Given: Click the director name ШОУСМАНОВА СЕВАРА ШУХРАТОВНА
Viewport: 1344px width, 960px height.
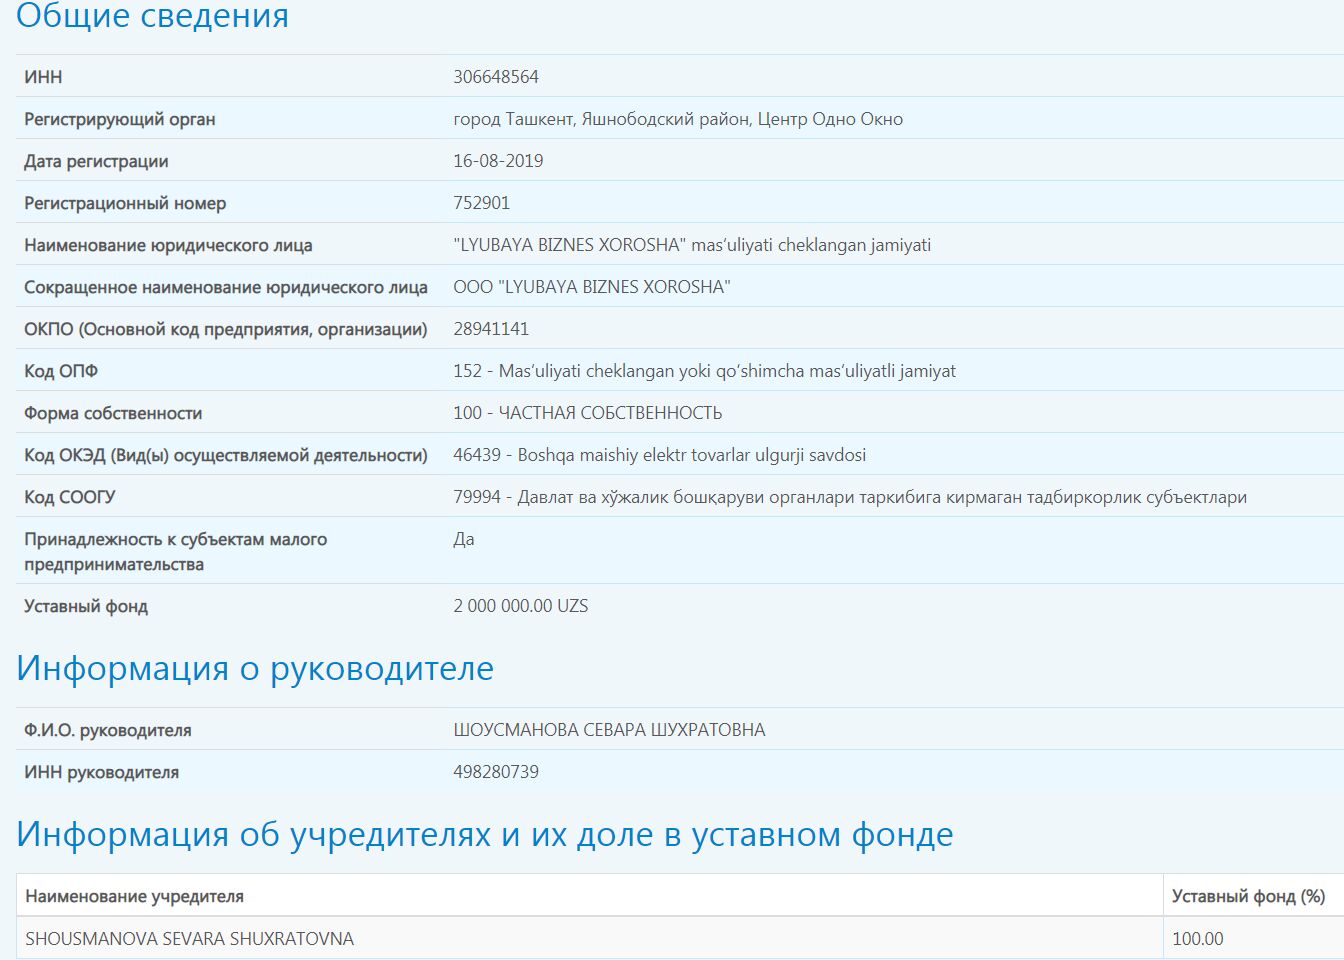Looking at the screenshot, I should (x=609, y=730).
